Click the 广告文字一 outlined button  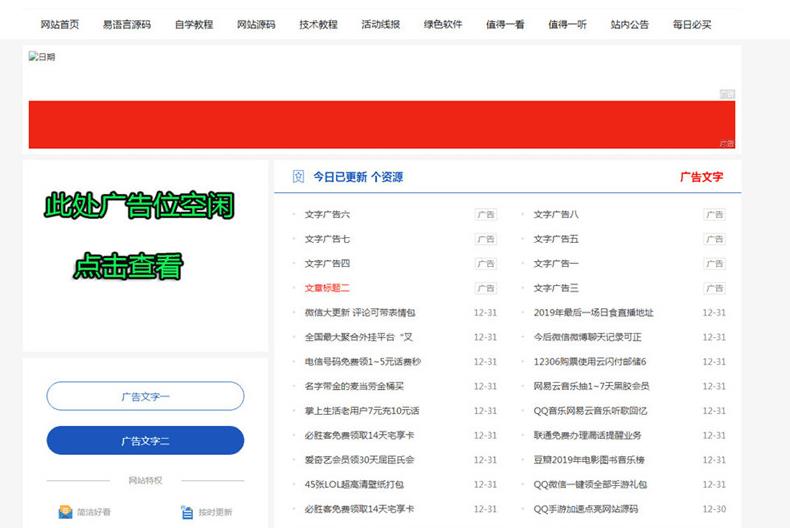(145, 396)
